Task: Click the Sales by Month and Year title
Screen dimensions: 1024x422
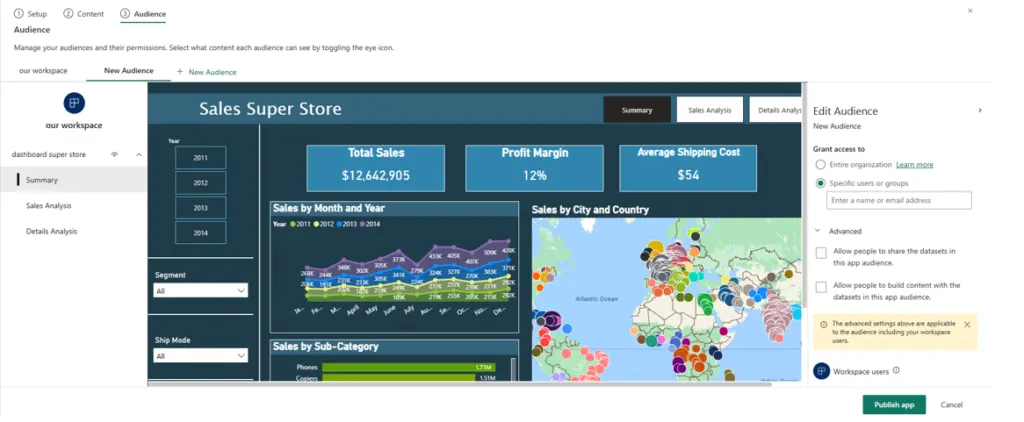Action: coord(328,208)
